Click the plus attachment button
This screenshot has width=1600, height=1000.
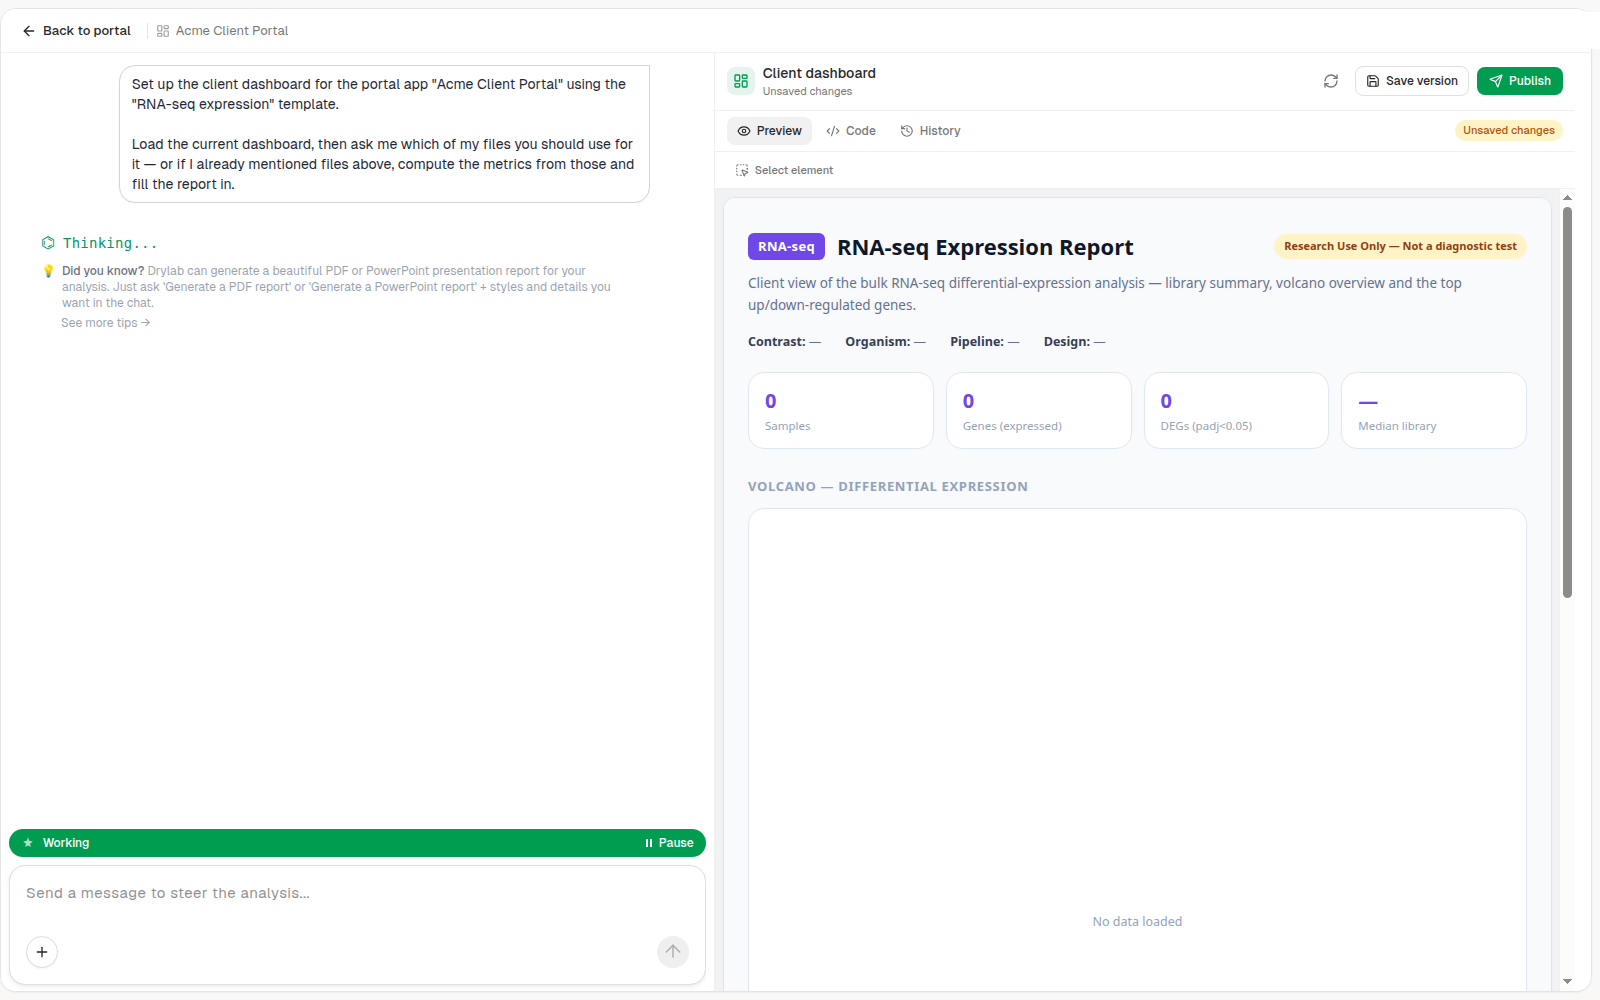click(42, 952)
